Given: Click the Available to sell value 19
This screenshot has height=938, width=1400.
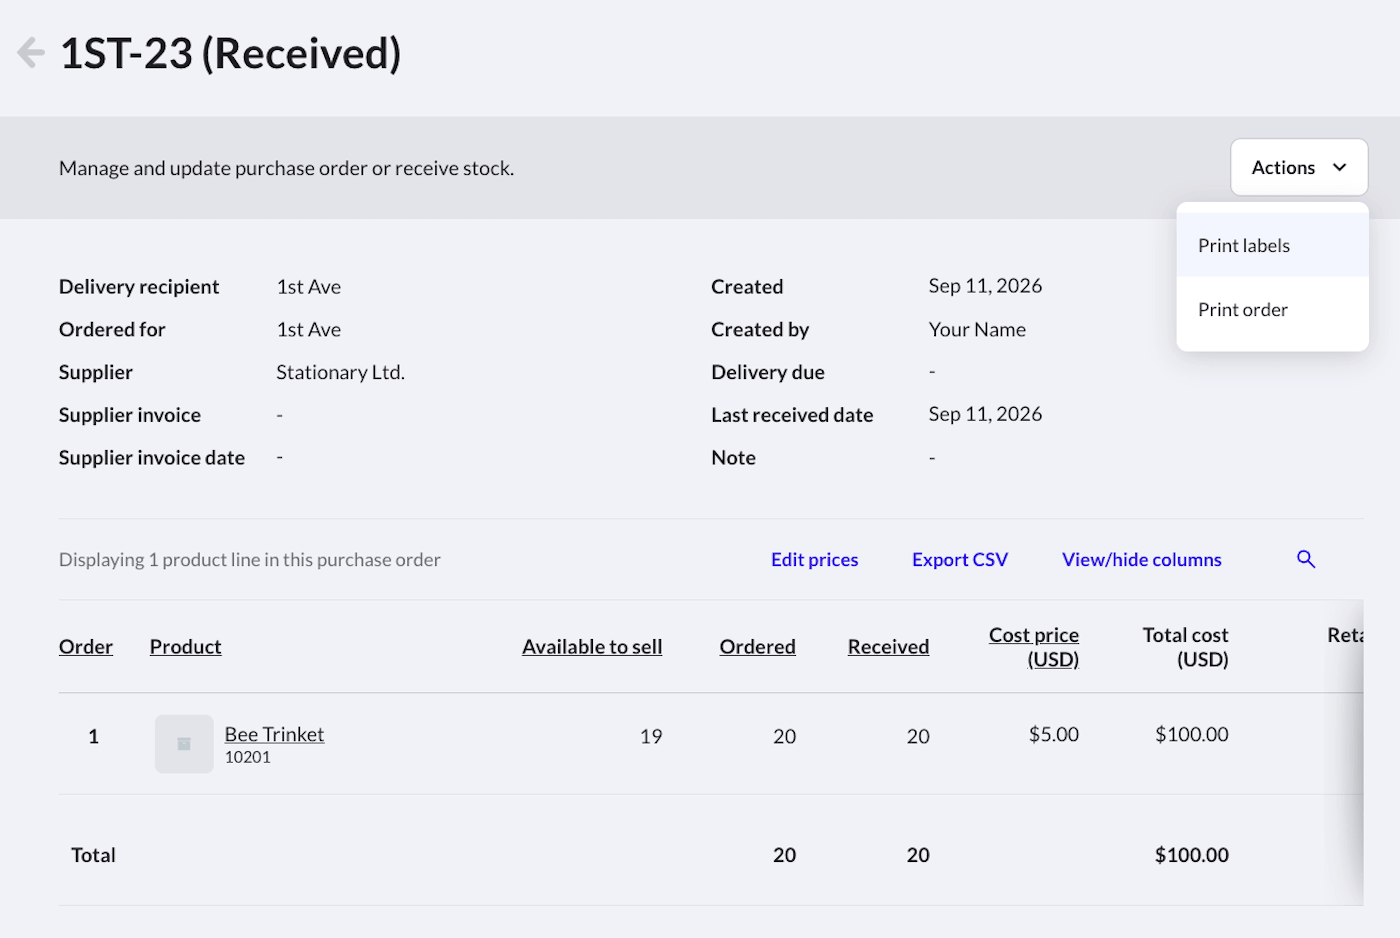Looking at the screenshot, I should tap(651, 736).
